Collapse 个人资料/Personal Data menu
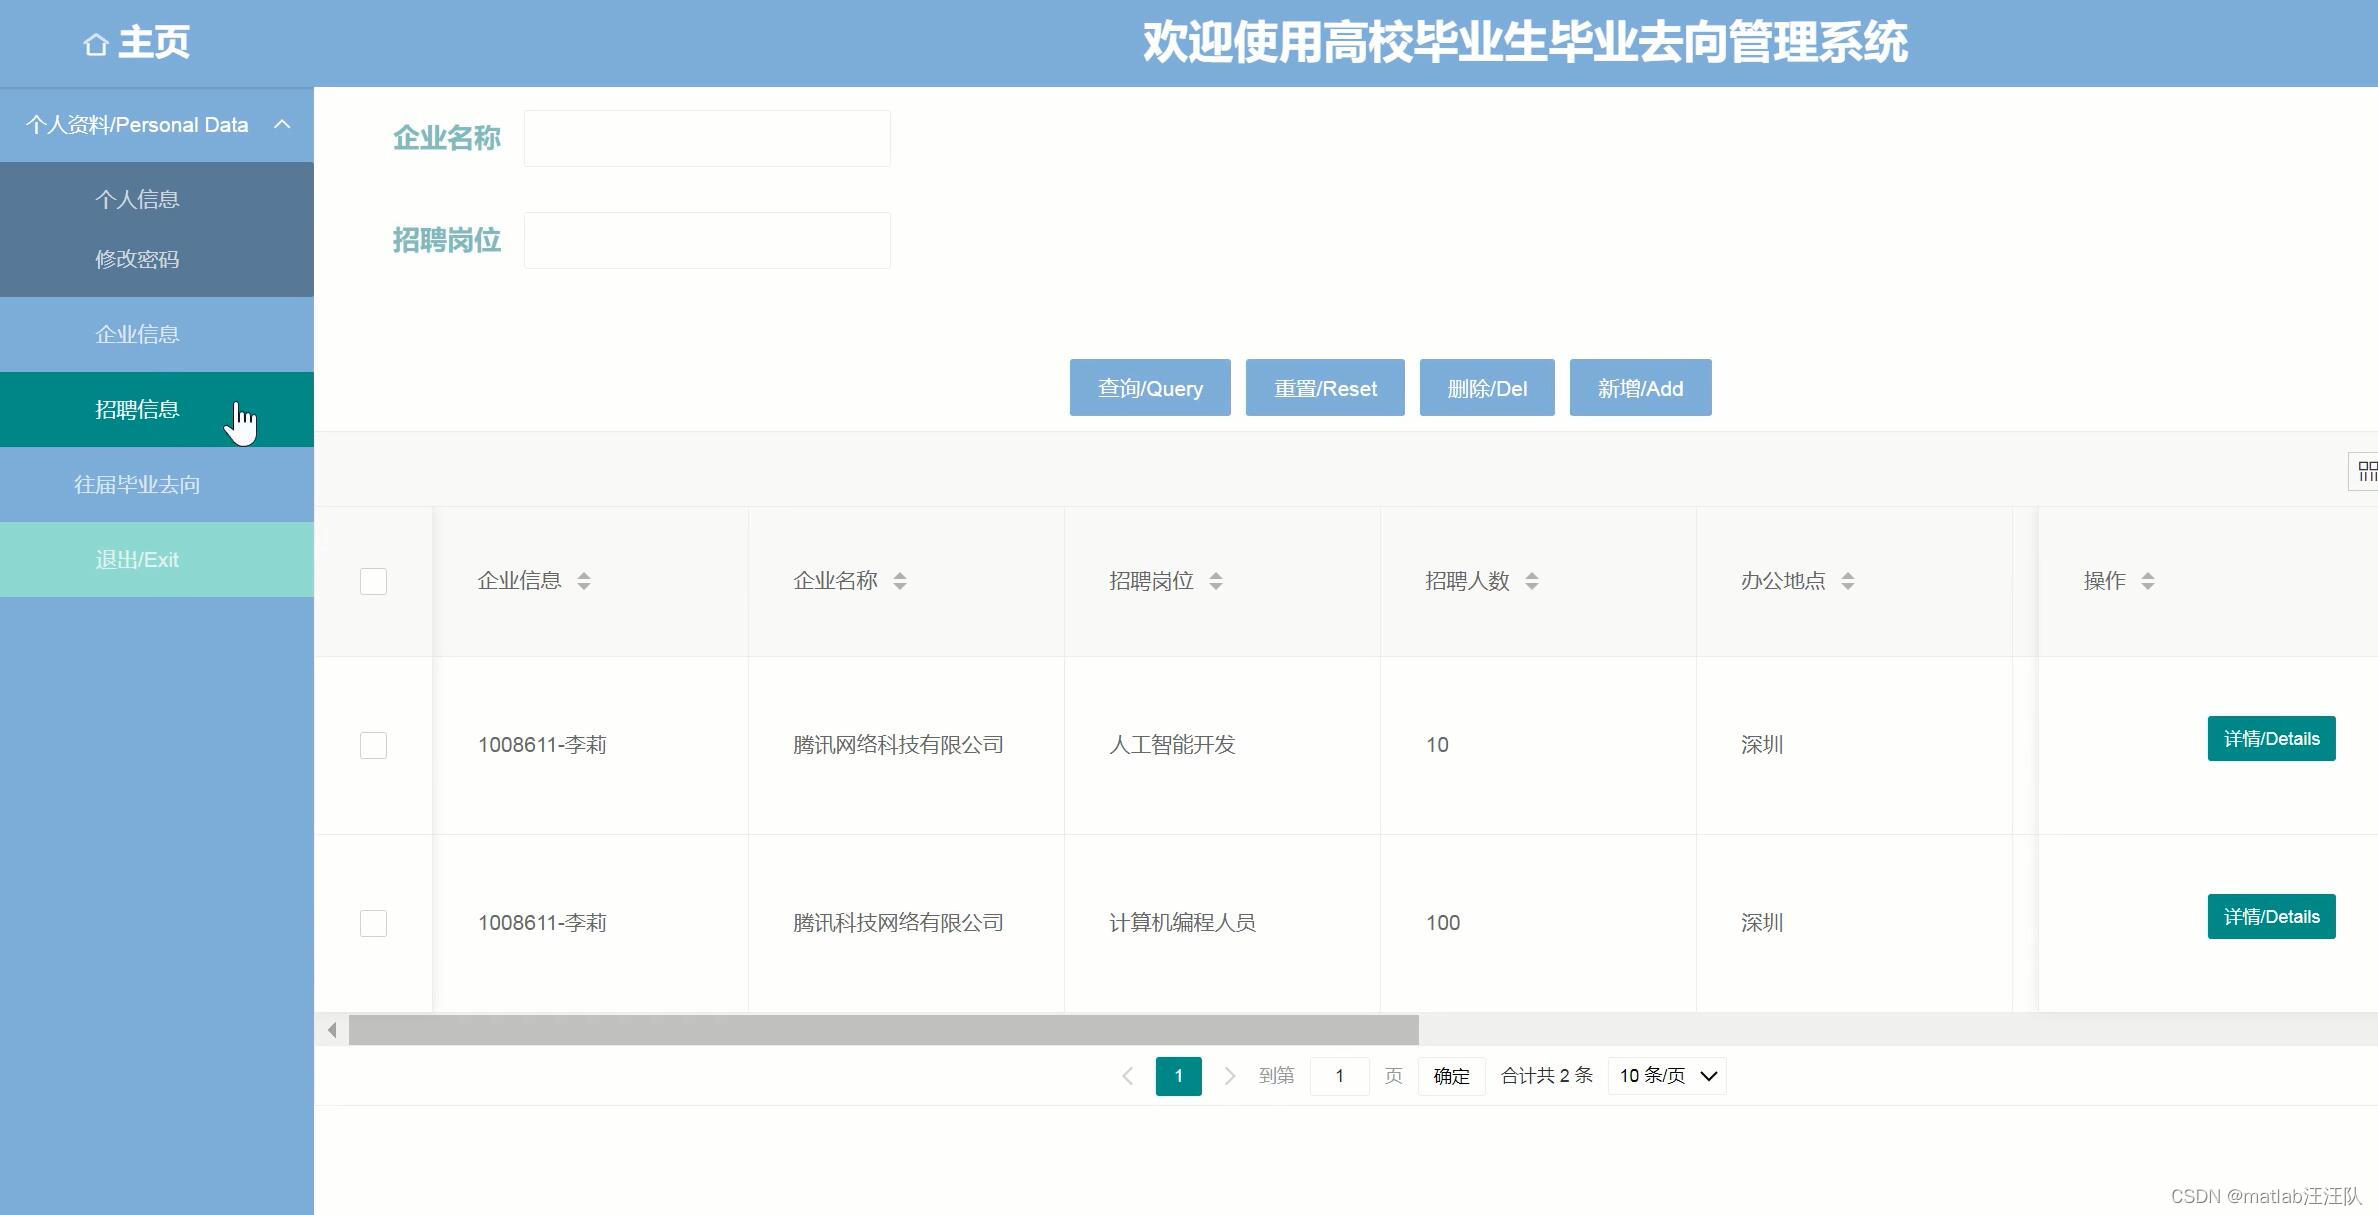Viewport: 2378px width, 1215px height. 282,125
